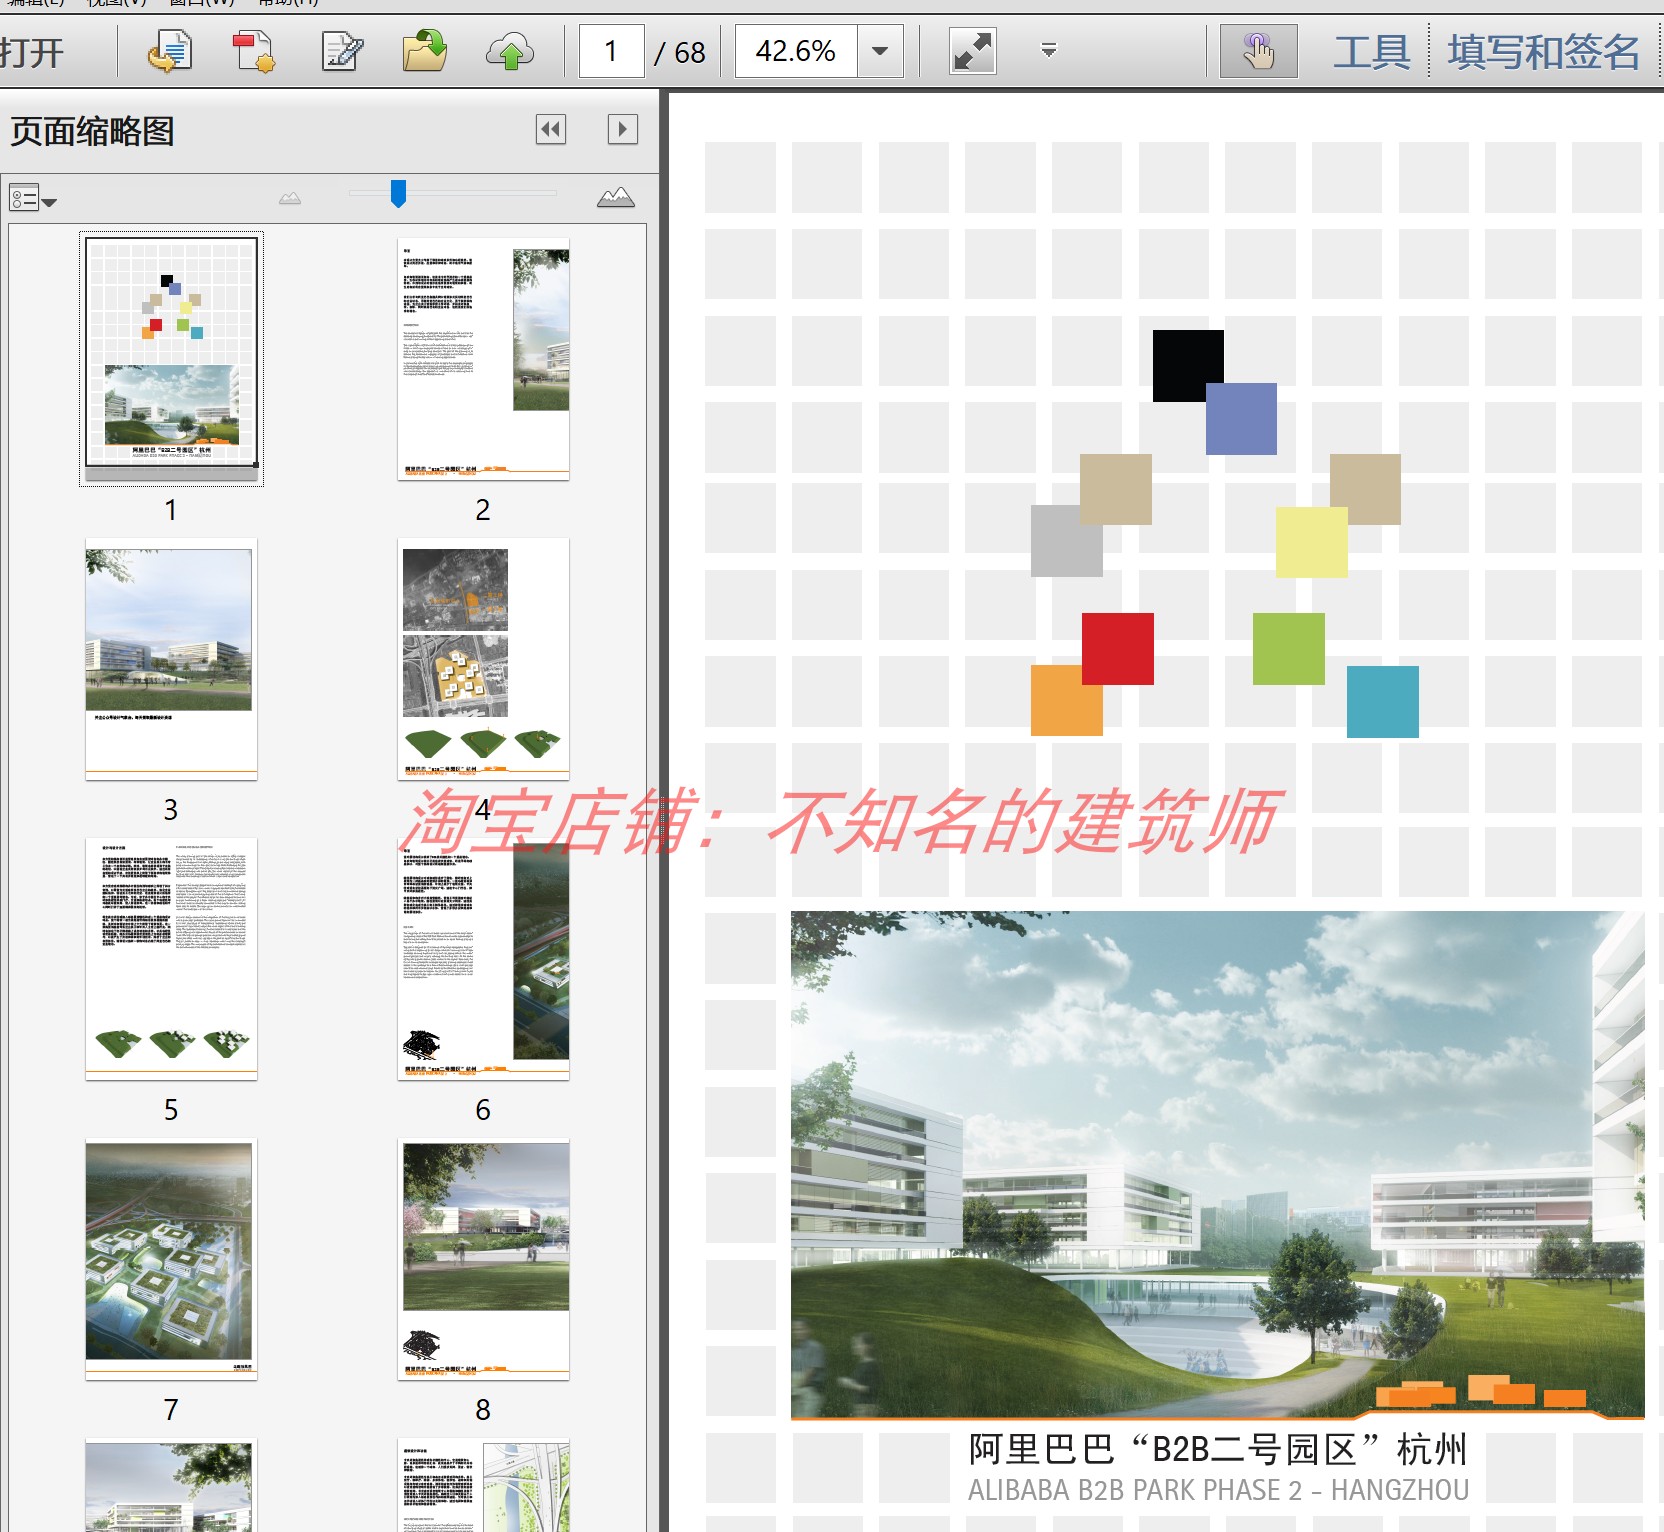
Task: Click the title text ALIBABA B2B PARK PHASE 2
Action: 1135,1490
